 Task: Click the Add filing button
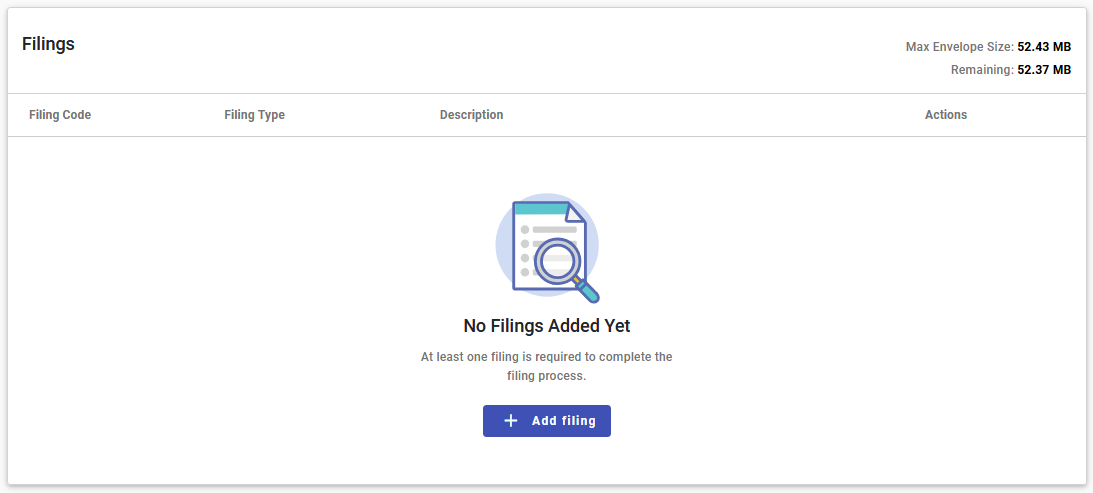click(547, 421)
